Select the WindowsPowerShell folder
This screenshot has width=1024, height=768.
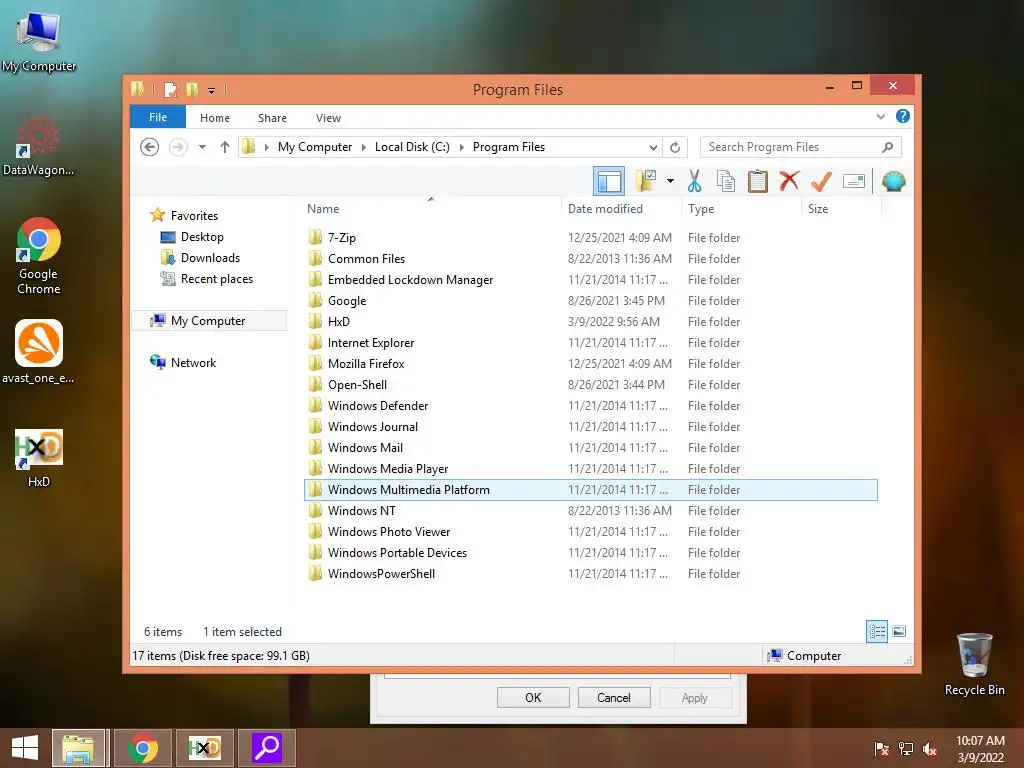point(591,573)
